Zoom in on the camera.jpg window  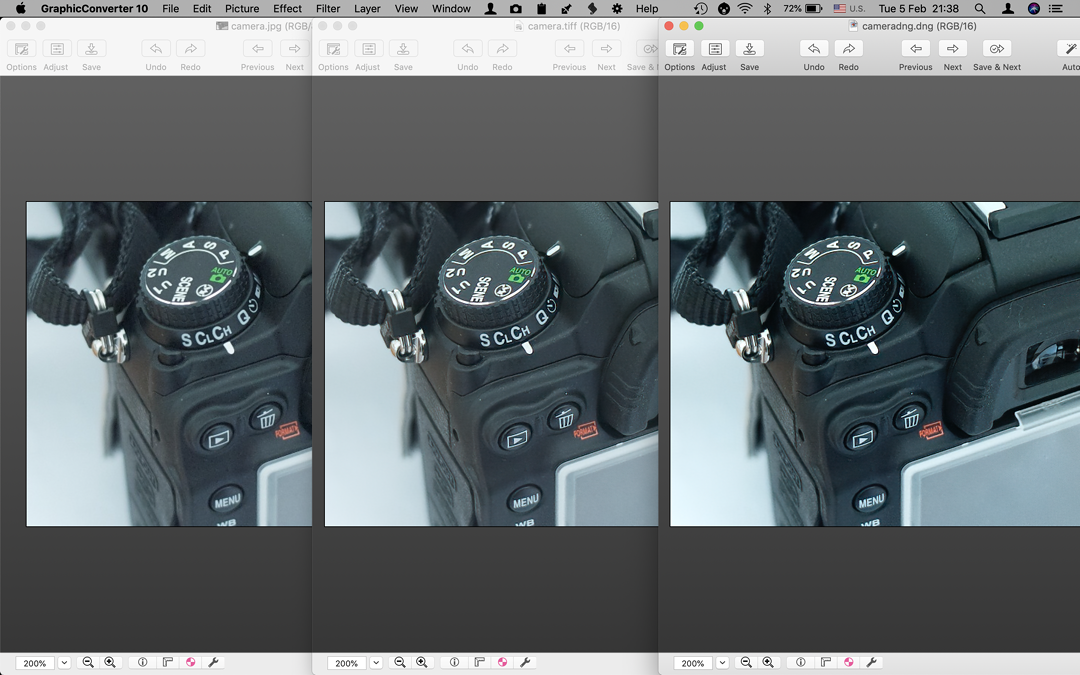pyautogui.click(x=110, y=662)
